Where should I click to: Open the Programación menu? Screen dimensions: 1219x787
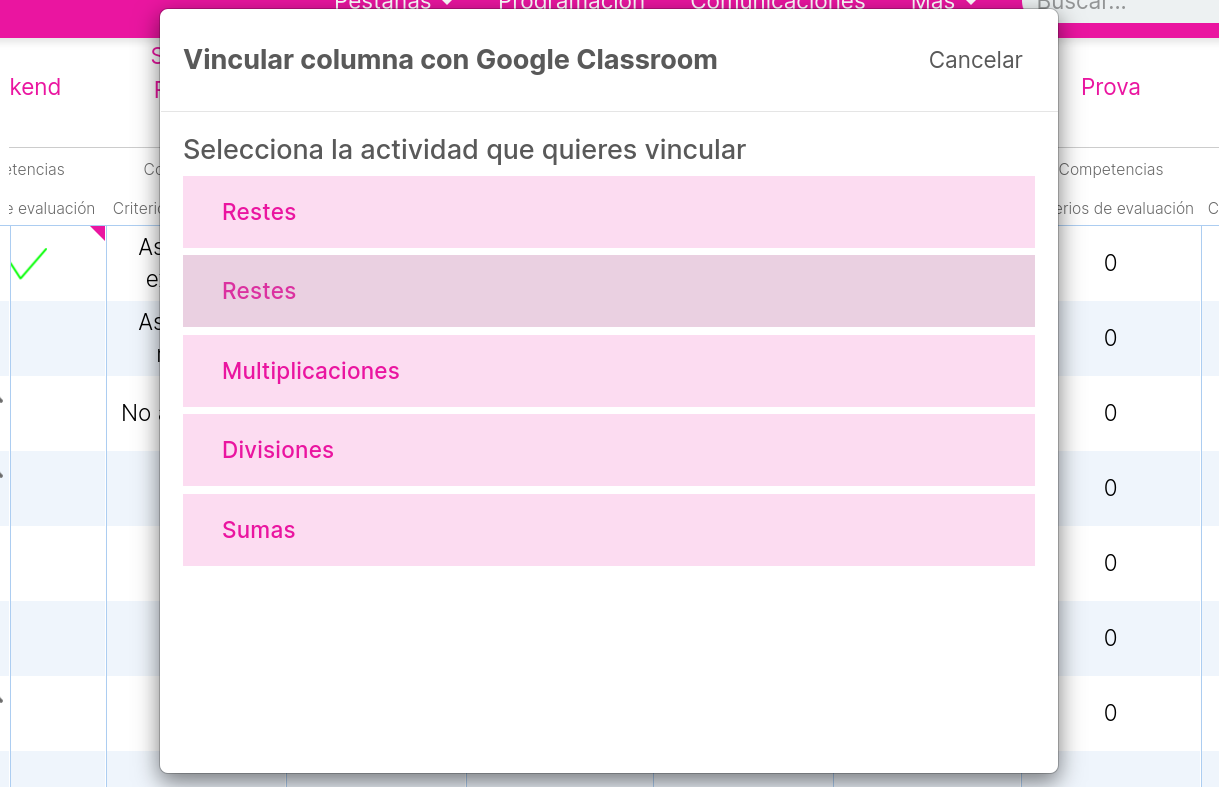tap(572, 5)
